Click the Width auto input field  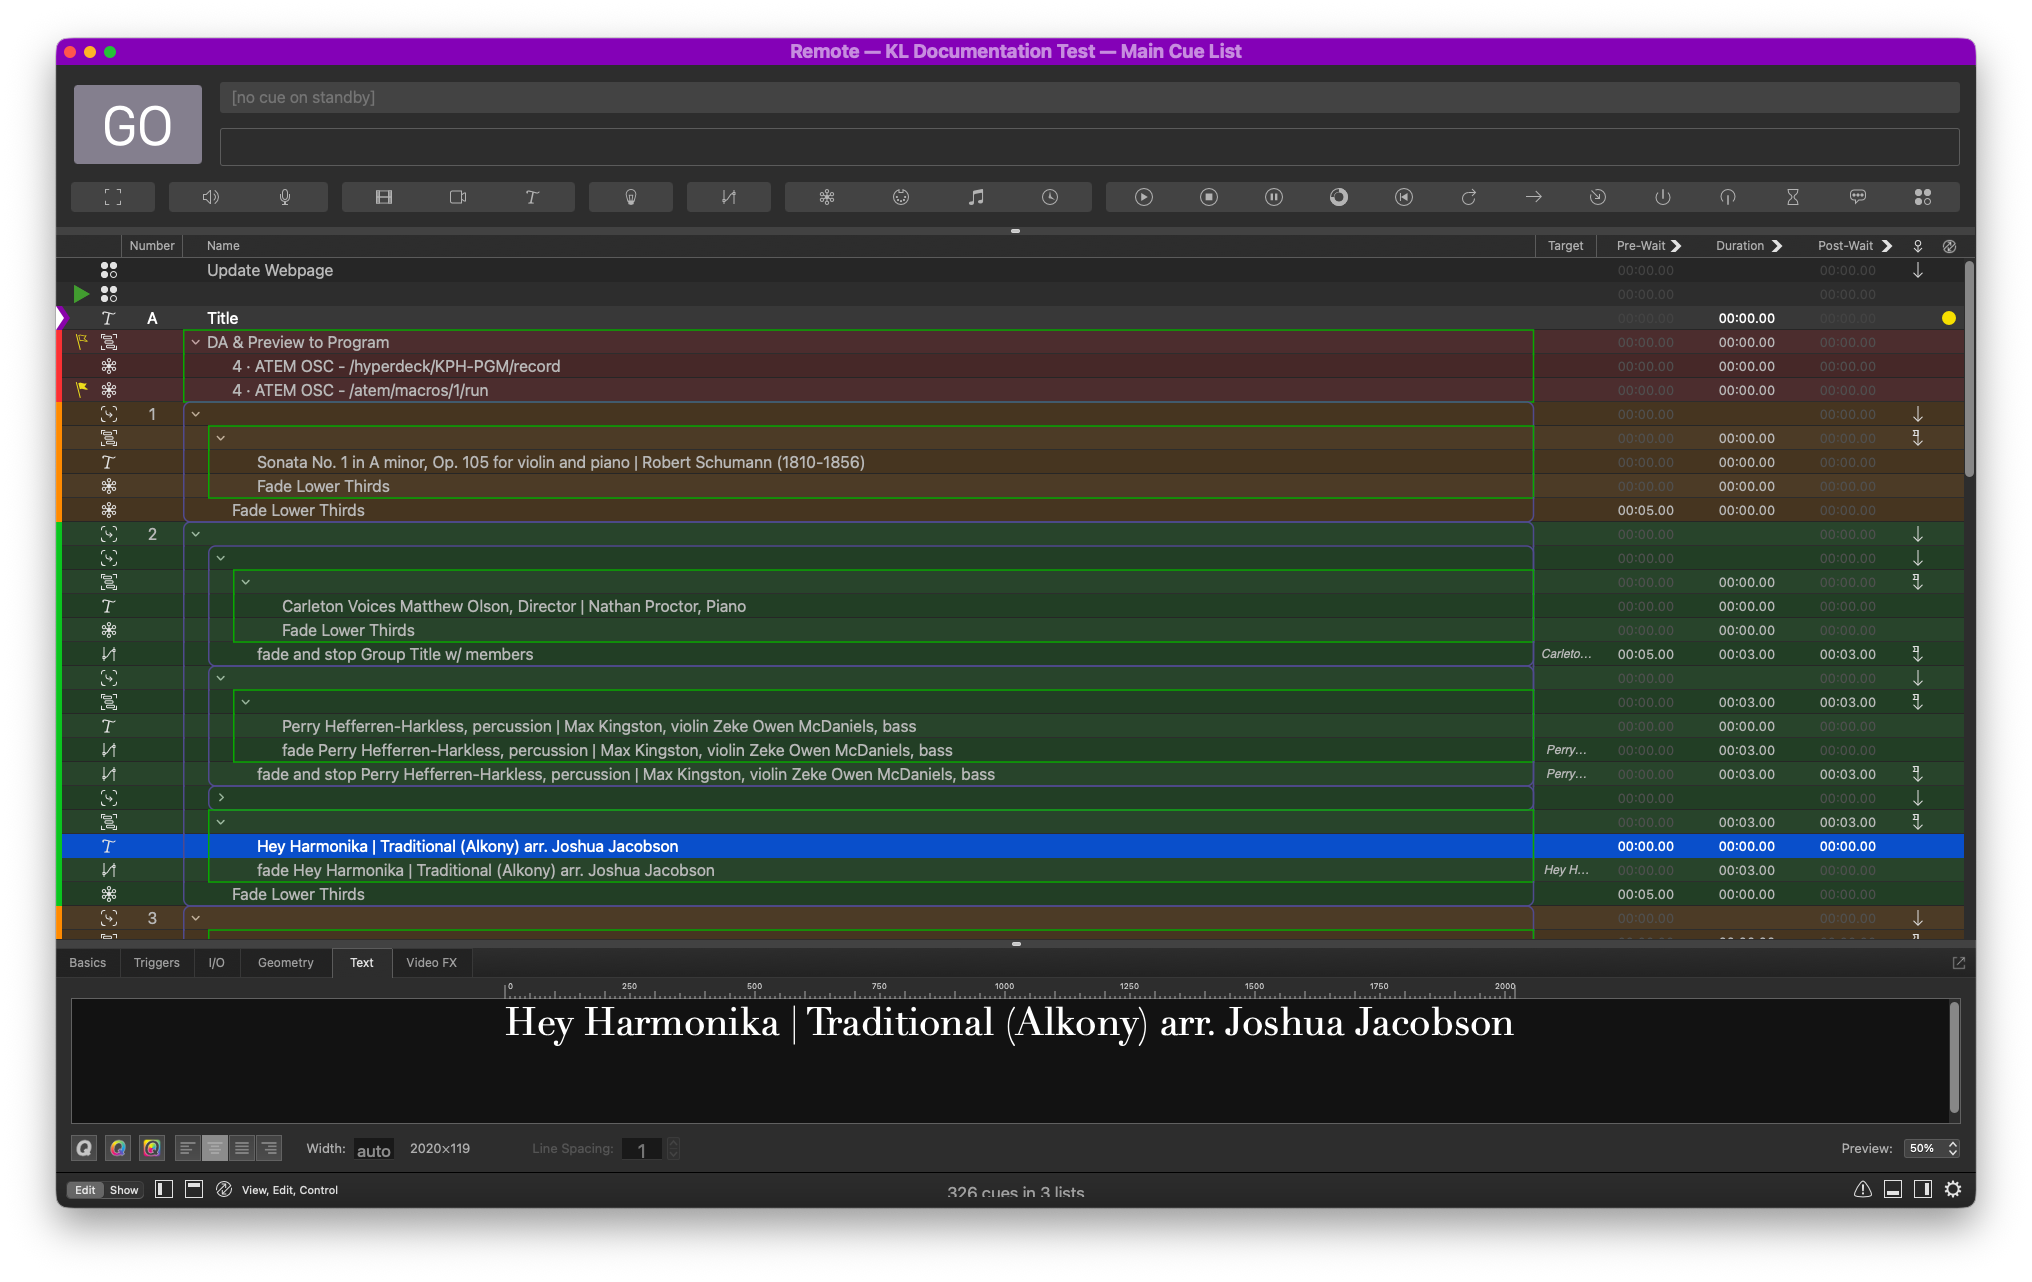coord(374,1150)
